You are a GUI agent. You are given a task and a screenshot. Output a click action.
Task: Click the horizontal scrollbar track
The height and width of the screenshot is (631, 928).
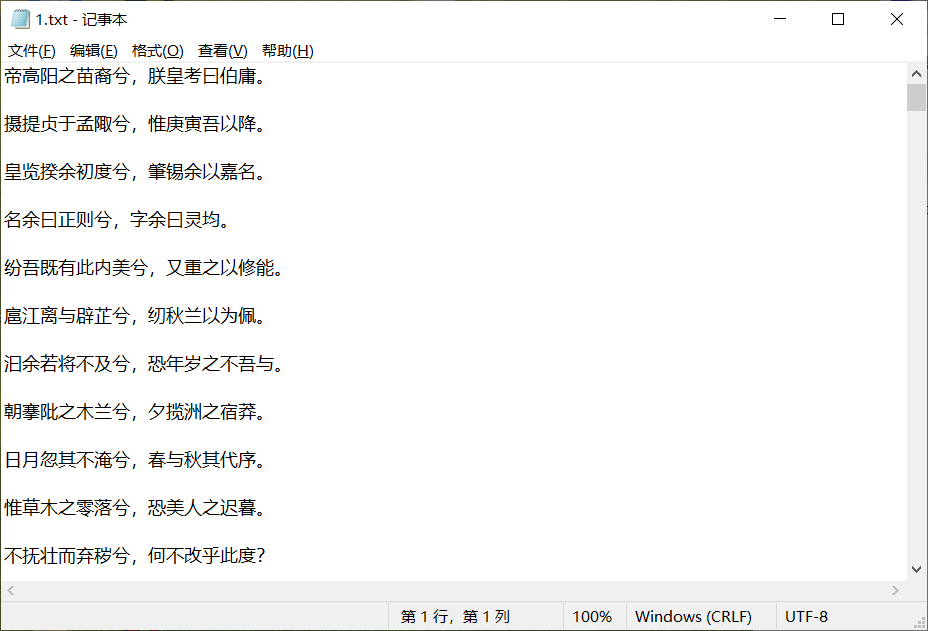pos(450,590)
